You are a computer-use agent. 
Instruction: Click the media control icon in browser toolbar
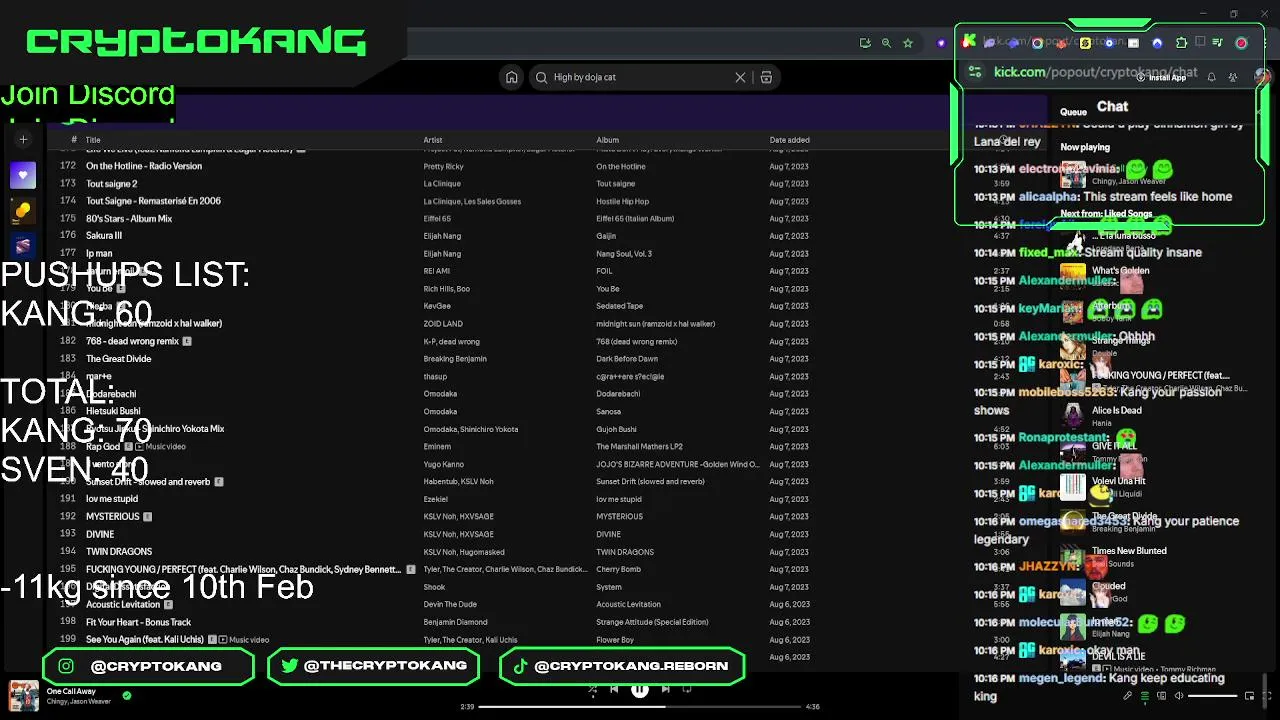coord(1217,43)
